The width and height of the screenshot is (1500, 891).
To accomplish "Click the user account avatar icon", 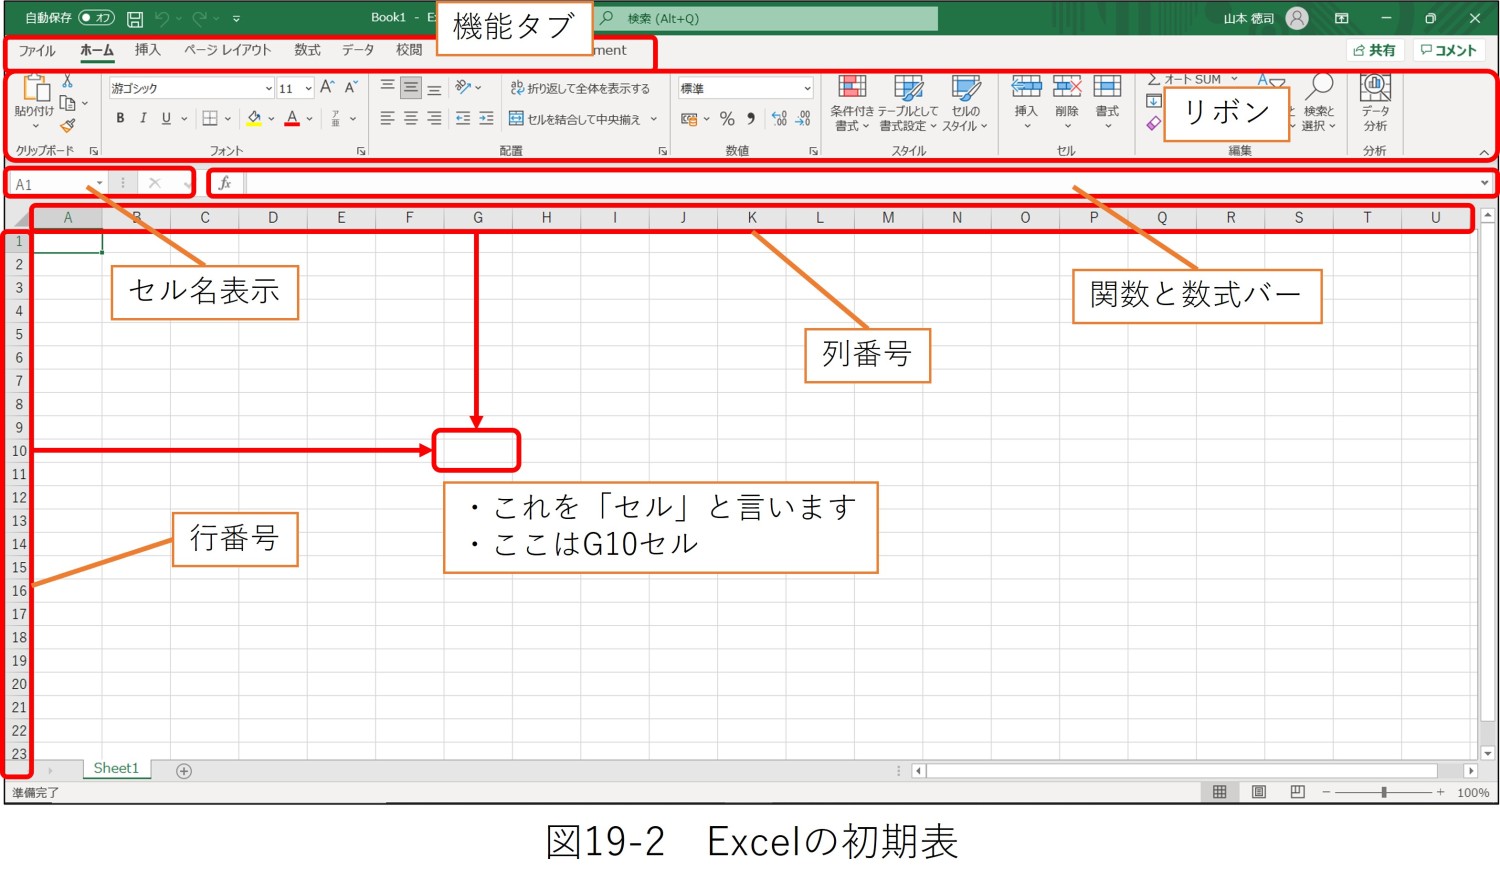I will (1297, 18).
